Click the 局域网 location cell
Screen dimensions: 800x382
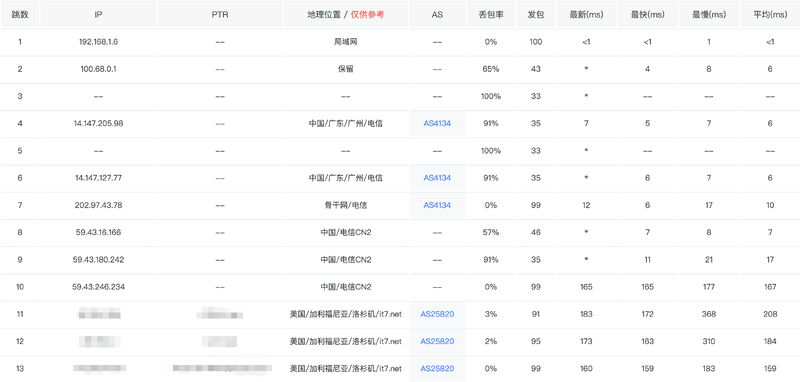346,42
